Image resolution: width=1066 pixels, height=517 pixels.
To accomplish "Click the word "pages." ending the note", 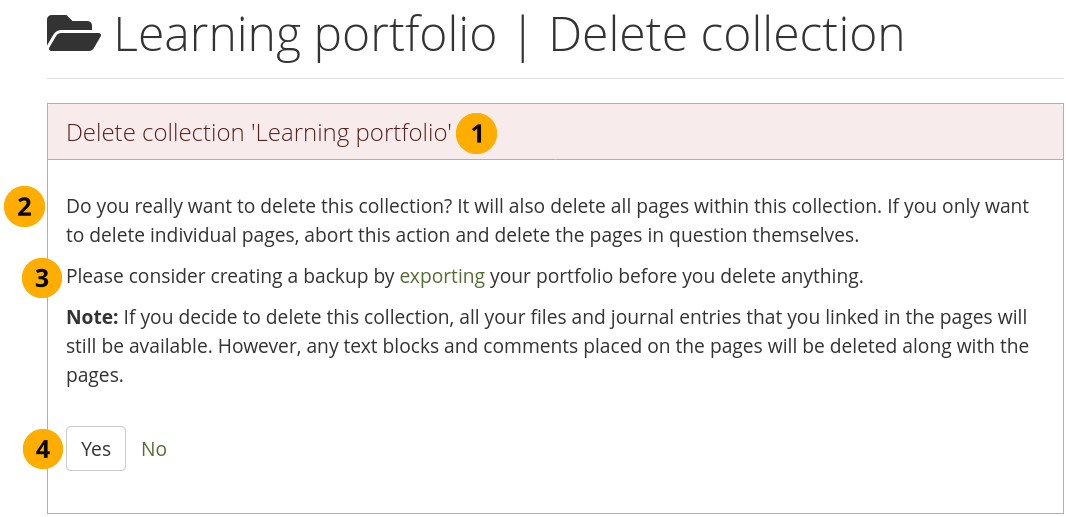I will (x=94, y=377).
